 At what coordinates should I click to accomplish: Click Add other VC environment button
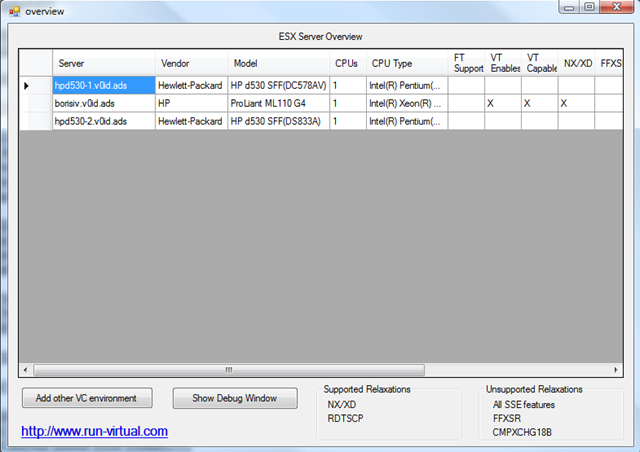click(x=87, y=398)
